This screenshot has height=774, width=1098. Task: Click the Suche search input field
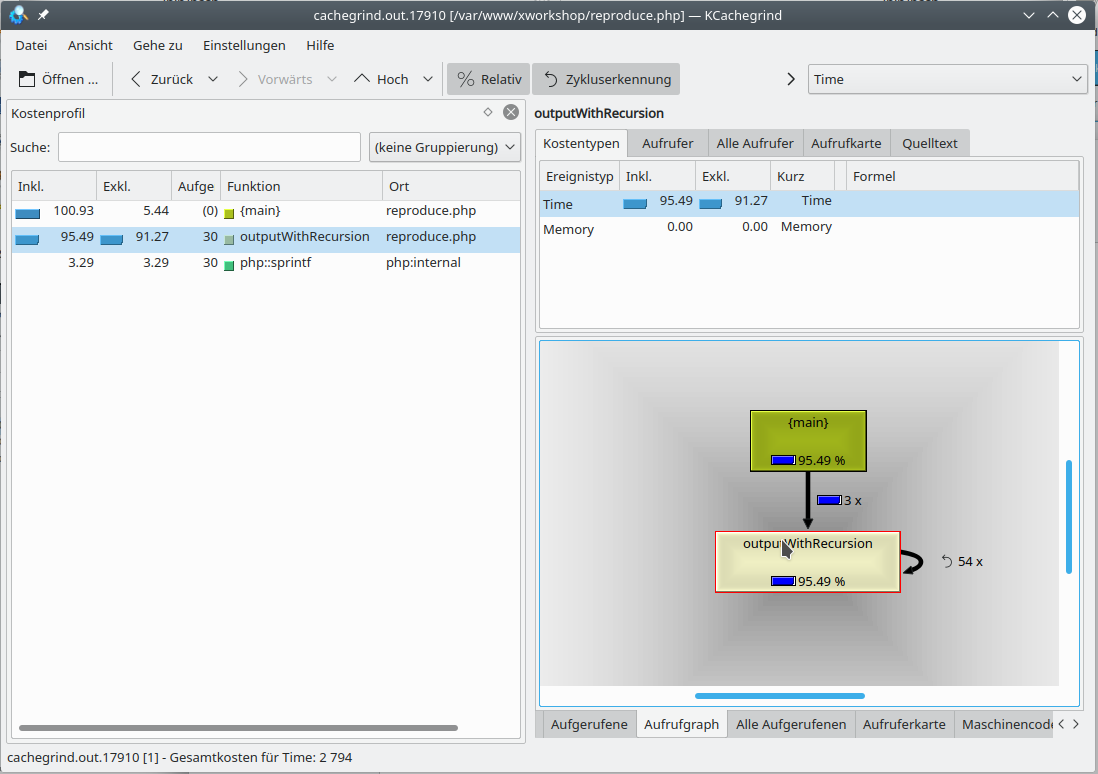(x=209, y=147)
